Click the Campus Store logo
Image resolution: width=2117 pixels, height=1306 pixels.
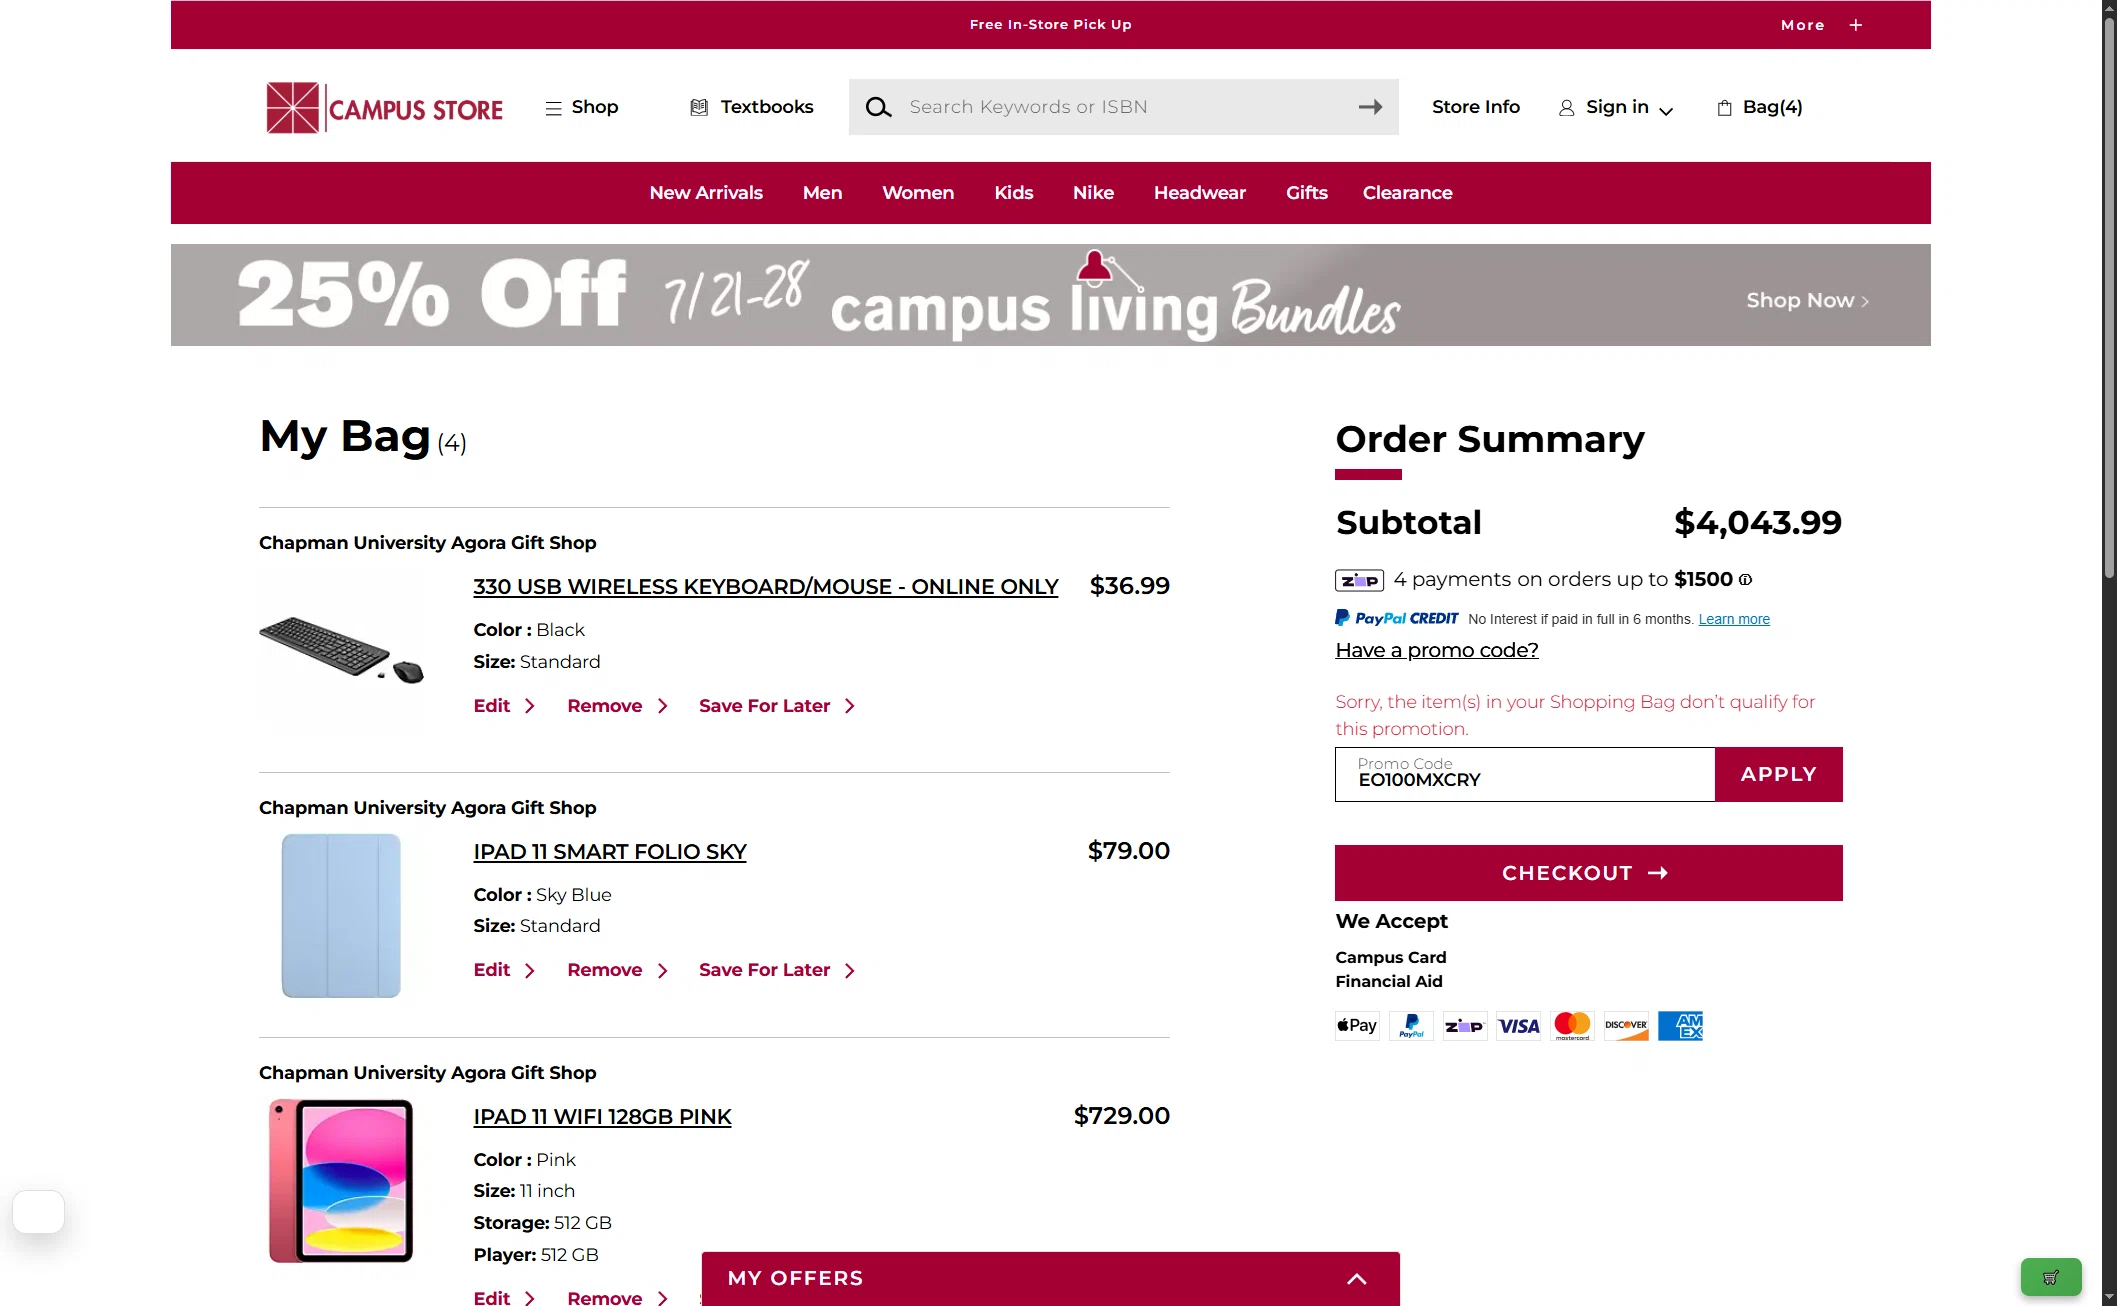click(x=385, y=108)
